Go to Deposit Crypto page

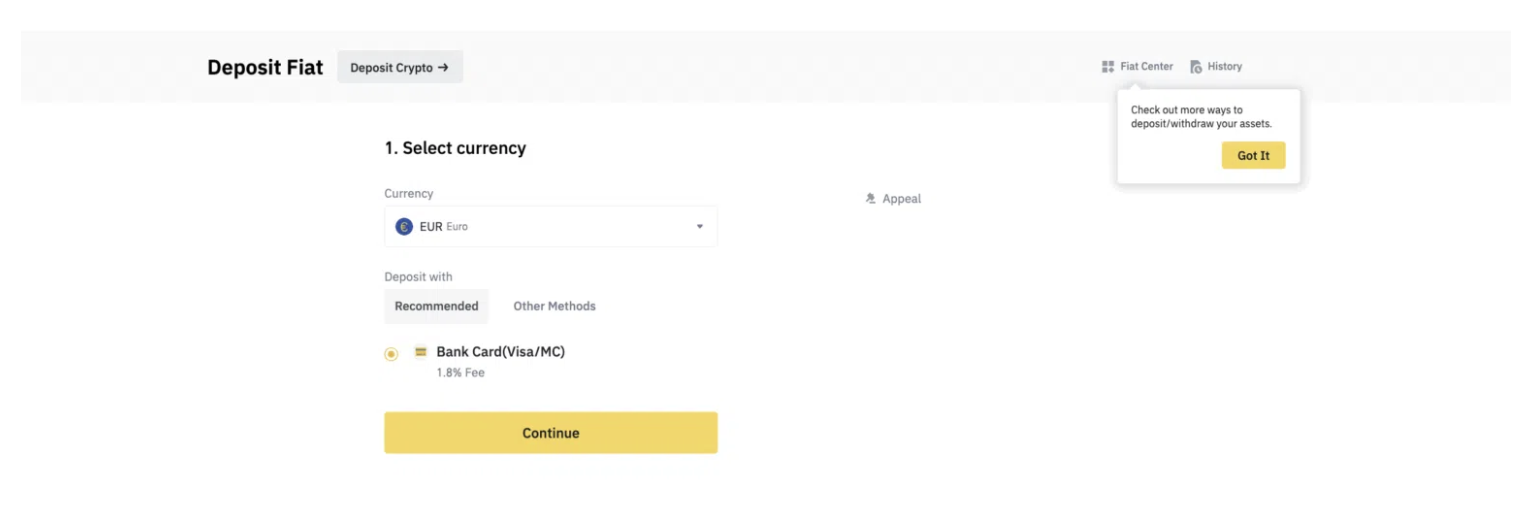pos(399,68)
